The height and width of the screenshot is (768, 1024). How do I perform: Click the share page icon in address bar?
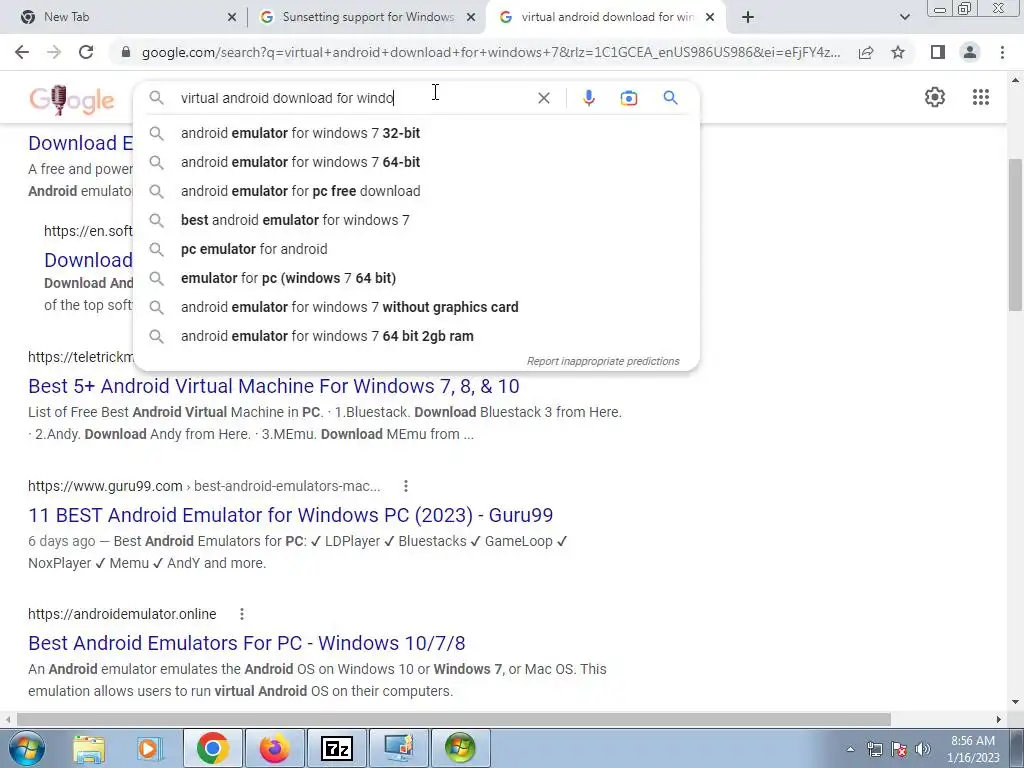click(866, 52)
